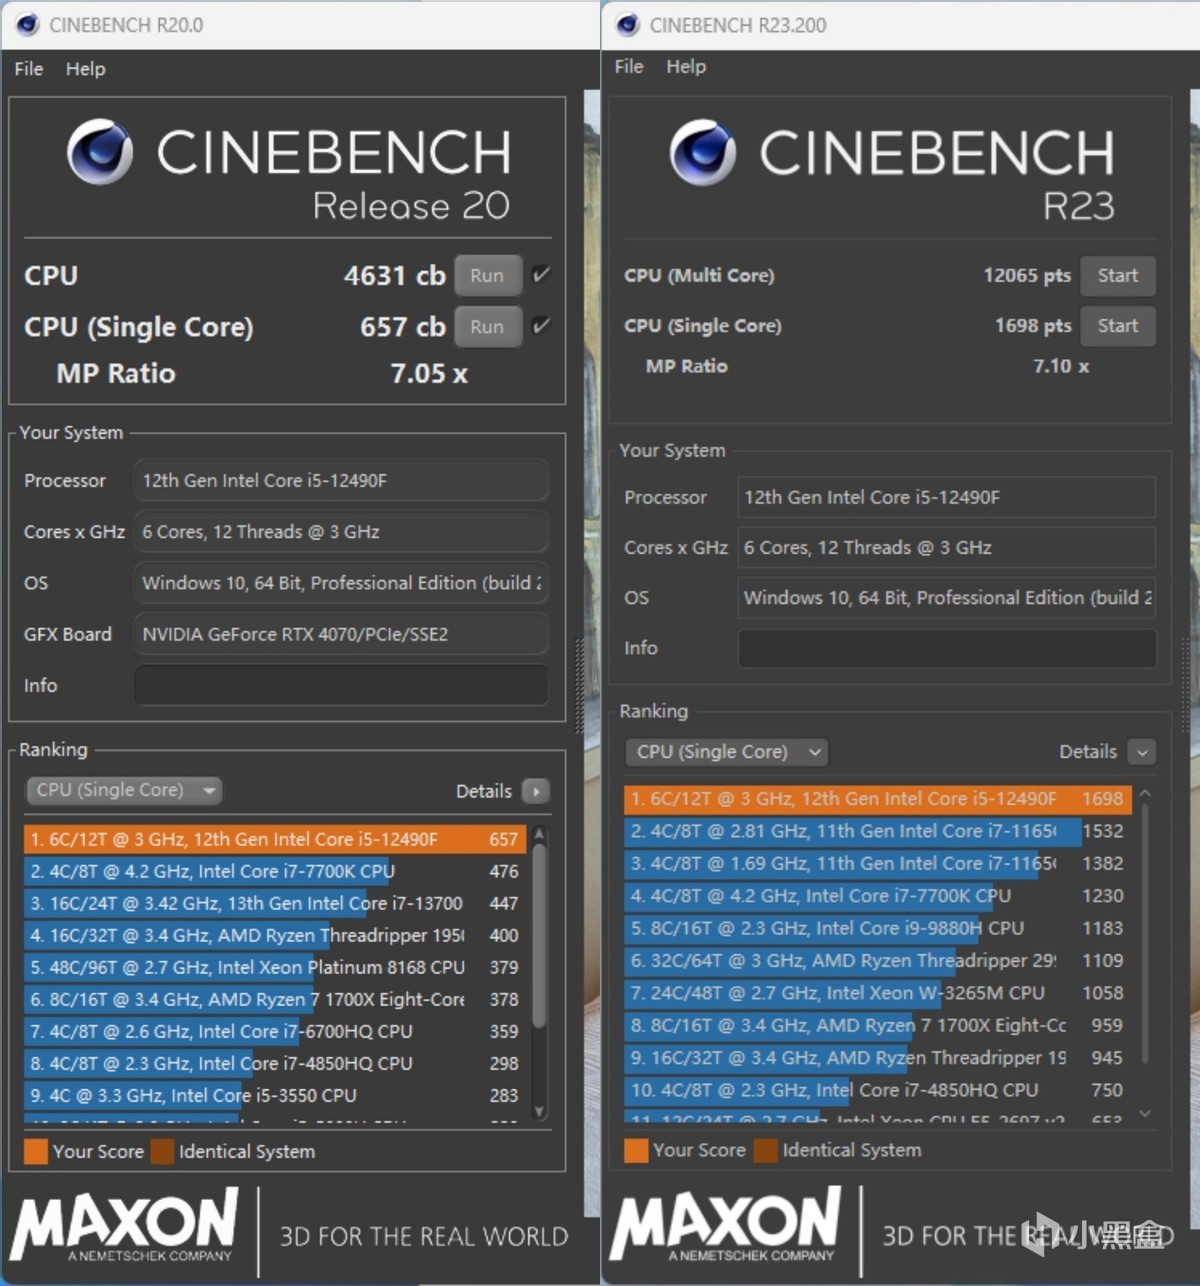The image size is (1200, 1286).
Task: Select R20 rank 9 Core i5-3550 row
Action: (x=274, y=1095)
